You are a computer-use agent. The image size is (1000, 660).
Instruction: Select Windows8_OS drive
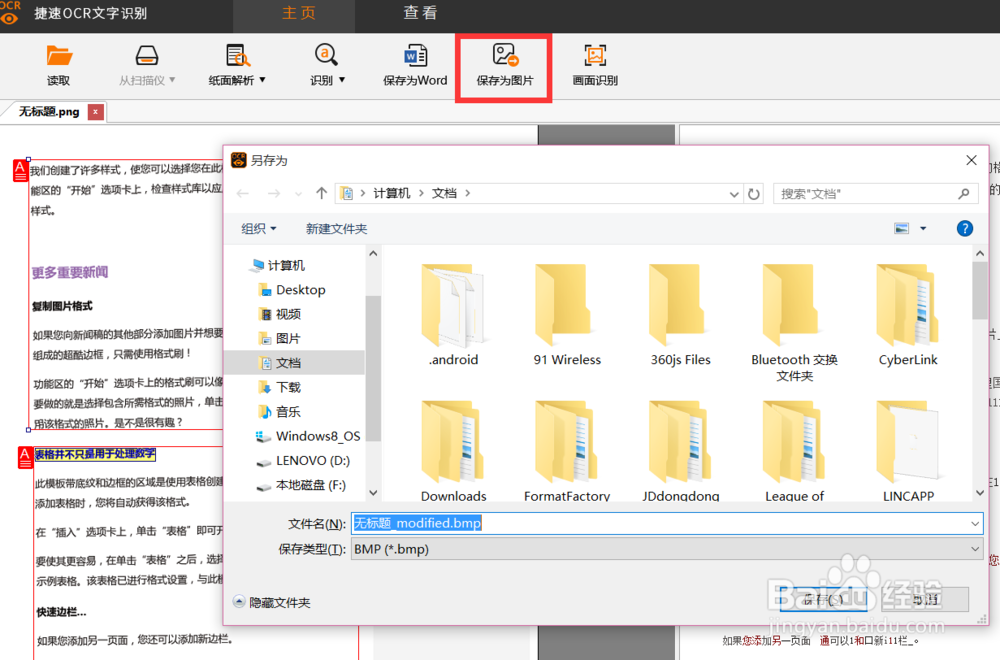tap(308, 436)
